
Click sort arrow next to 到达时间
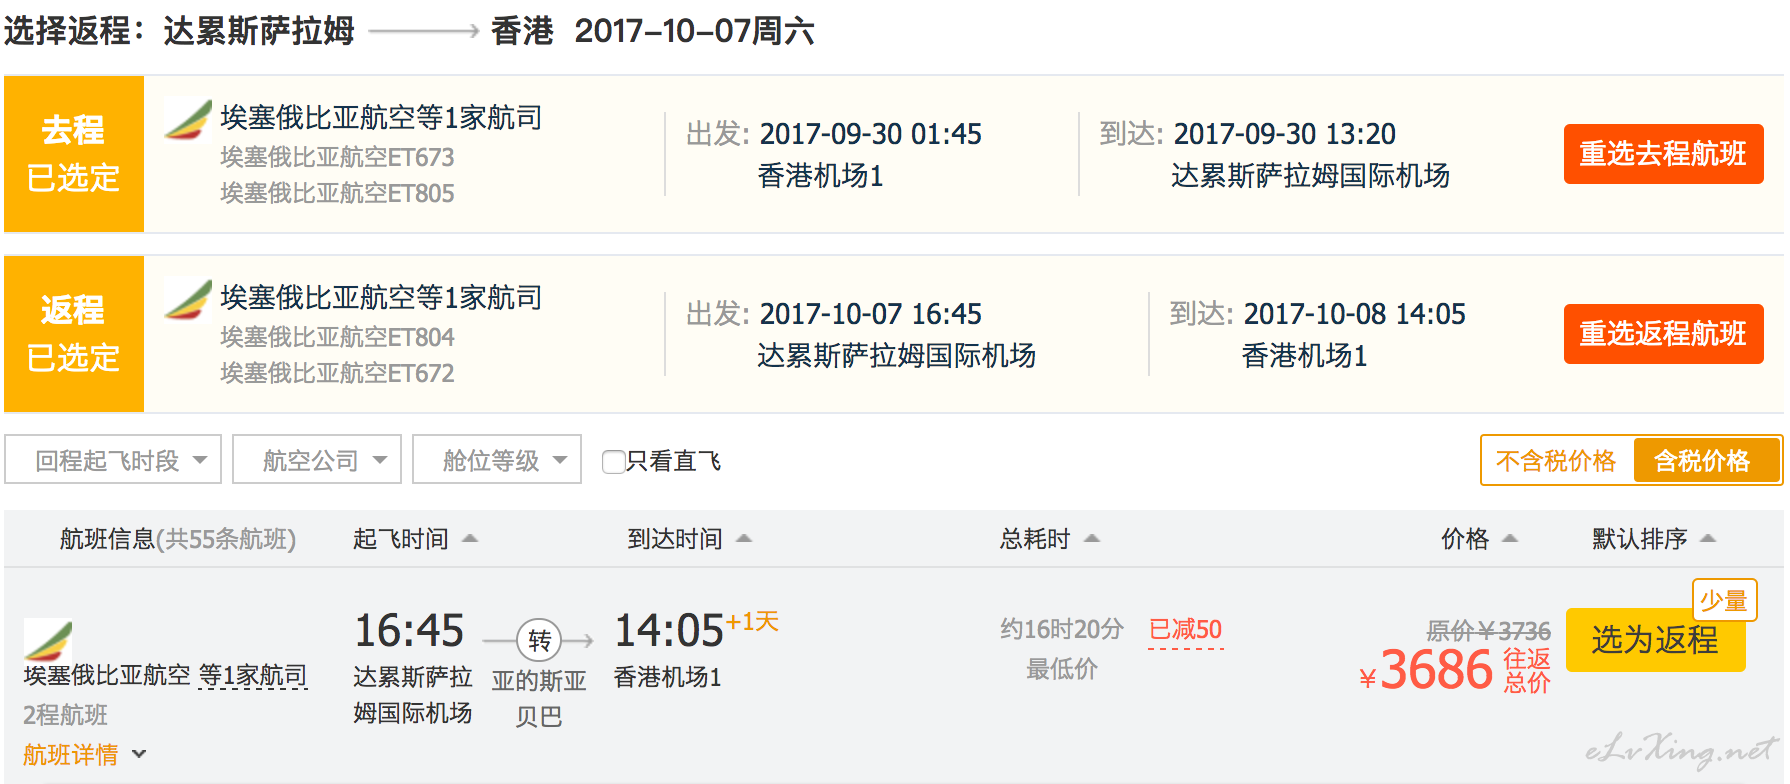pyautogui.click(x=743, y=539)
